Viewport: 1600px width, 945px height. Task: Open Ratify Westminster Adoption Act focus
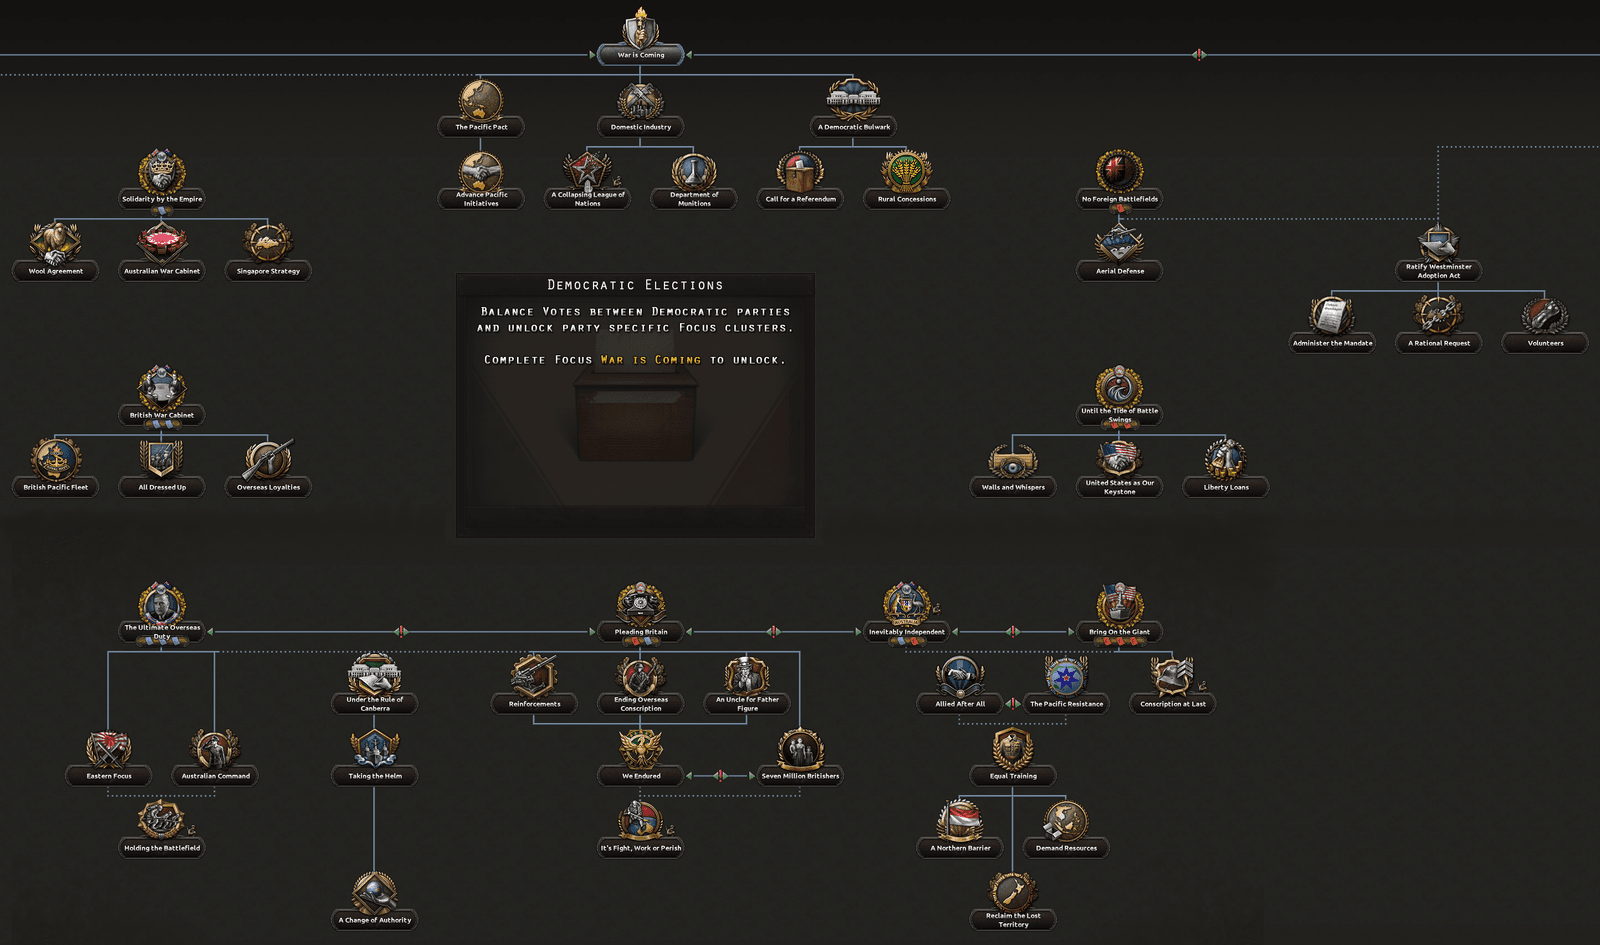tap(1439, 254)
